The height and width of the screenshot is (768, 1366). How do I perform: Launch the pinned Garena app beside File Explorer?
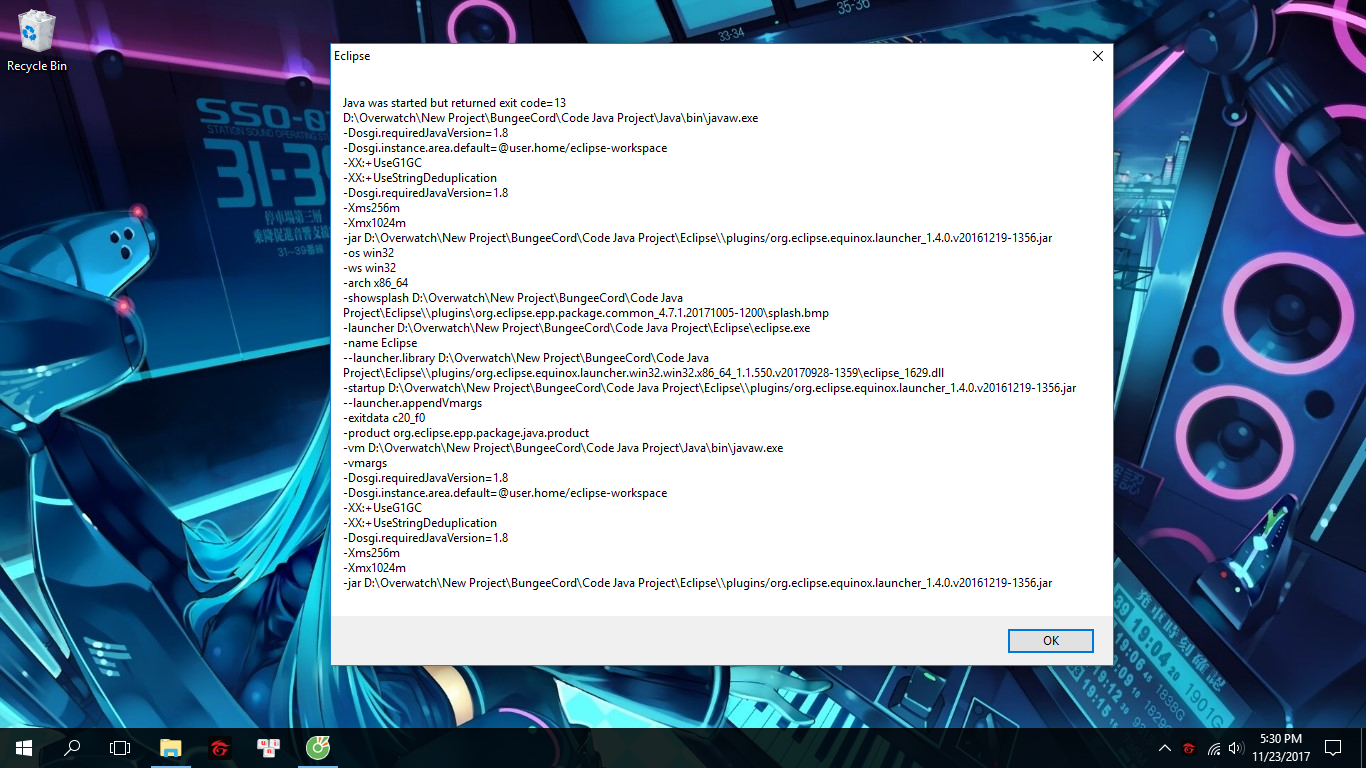point(219,748)
